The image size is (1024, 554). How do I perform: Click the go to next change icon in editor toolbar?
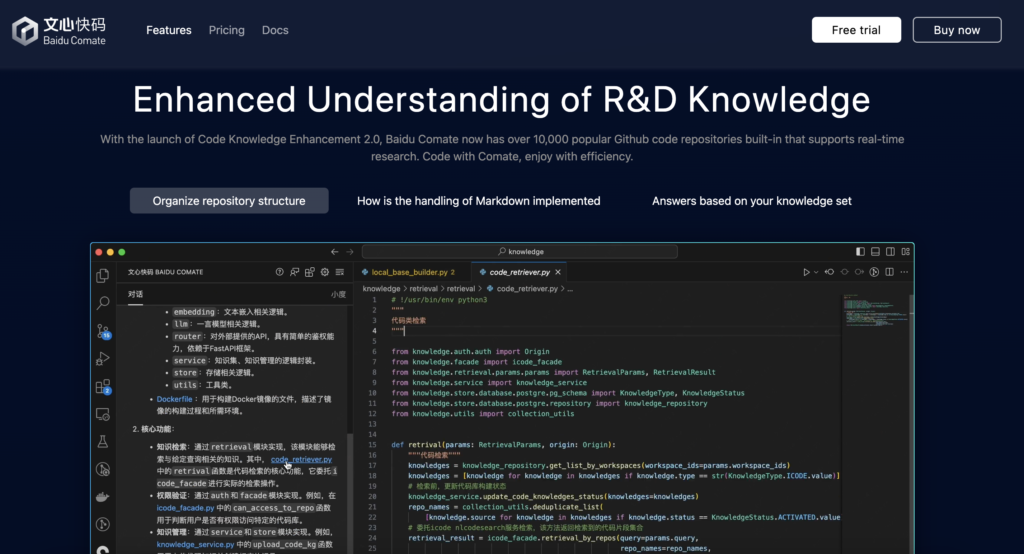859,272
